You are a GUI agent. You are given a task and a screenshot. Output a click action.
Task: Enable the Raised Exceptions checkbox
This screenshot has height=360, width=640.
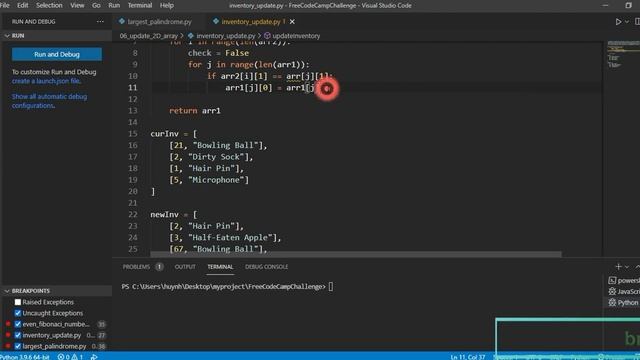click(18, 302)
